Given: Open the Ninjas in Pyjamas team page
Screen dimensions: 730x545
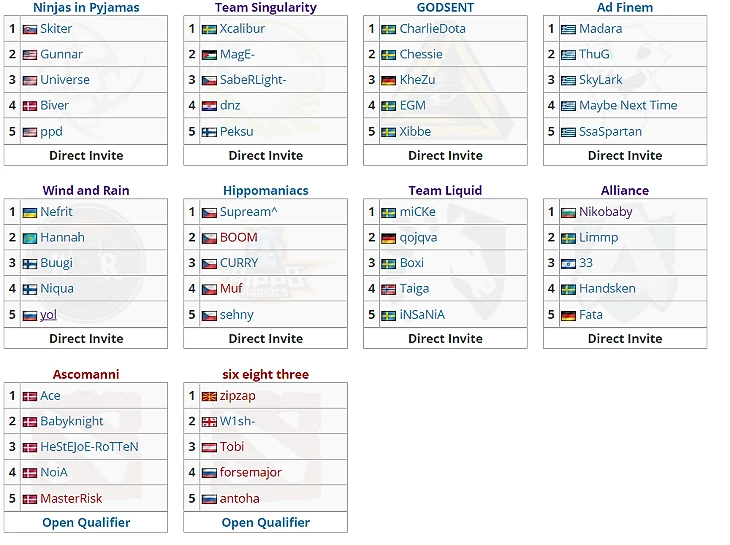Looking at the screenshot, I should click(x=86, y=7).
